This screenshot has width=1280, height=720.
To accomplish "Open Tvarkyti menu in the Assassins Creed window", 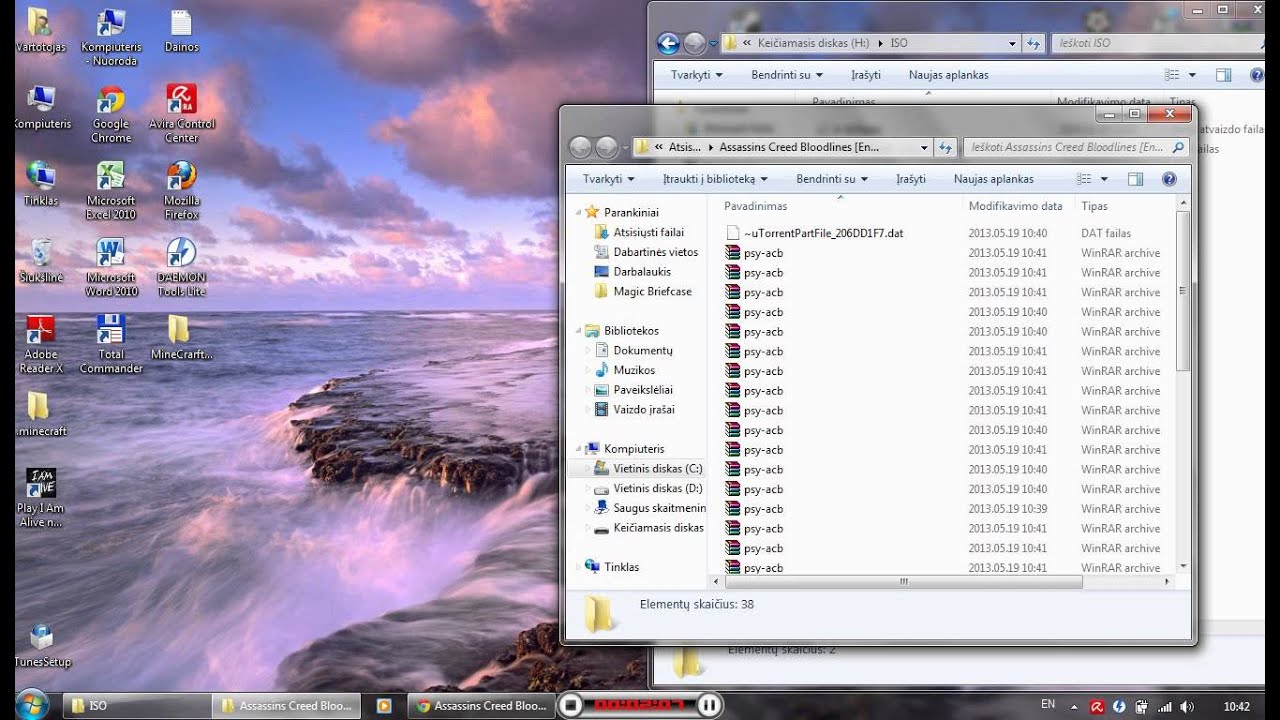I will [x=608, y=179].
